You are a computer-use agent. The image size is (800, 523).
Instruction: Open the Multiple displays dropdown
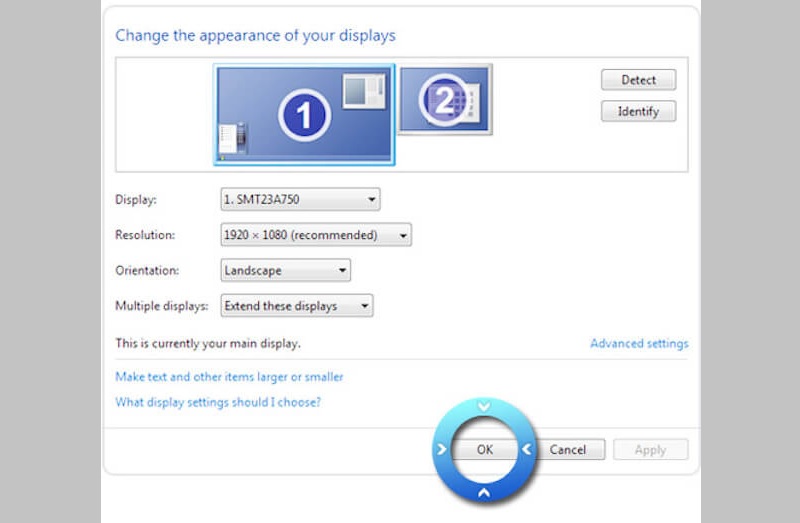pos(296,306)
